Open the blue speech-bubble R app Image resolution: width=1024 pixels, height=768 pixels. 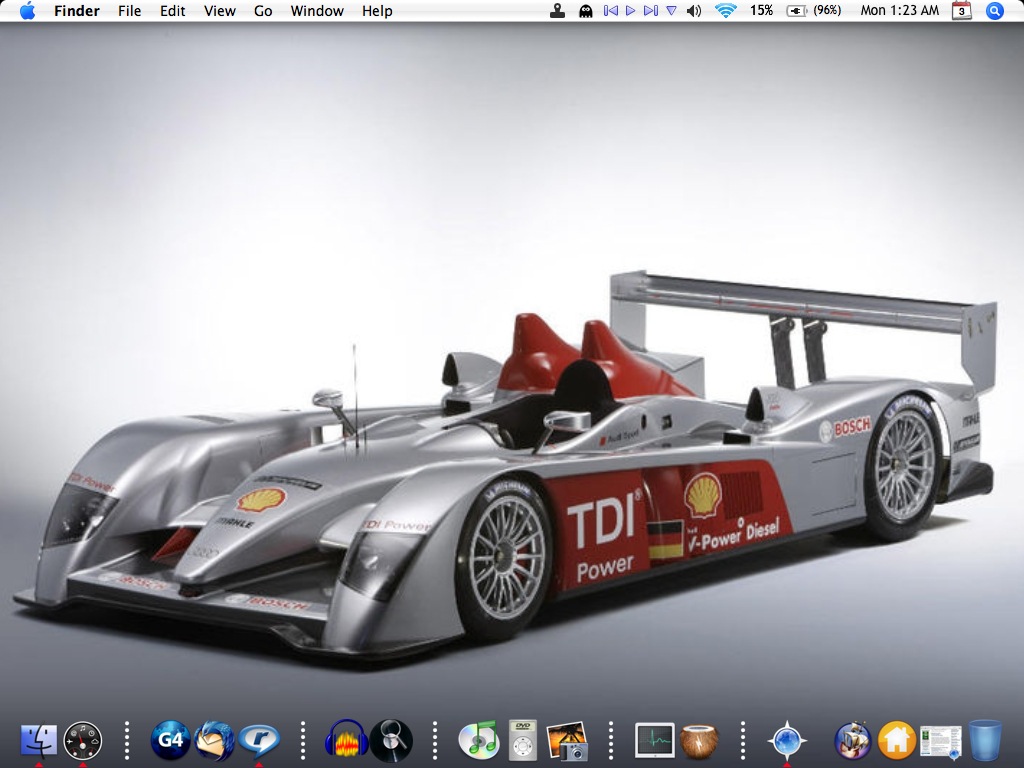(259, 741)
